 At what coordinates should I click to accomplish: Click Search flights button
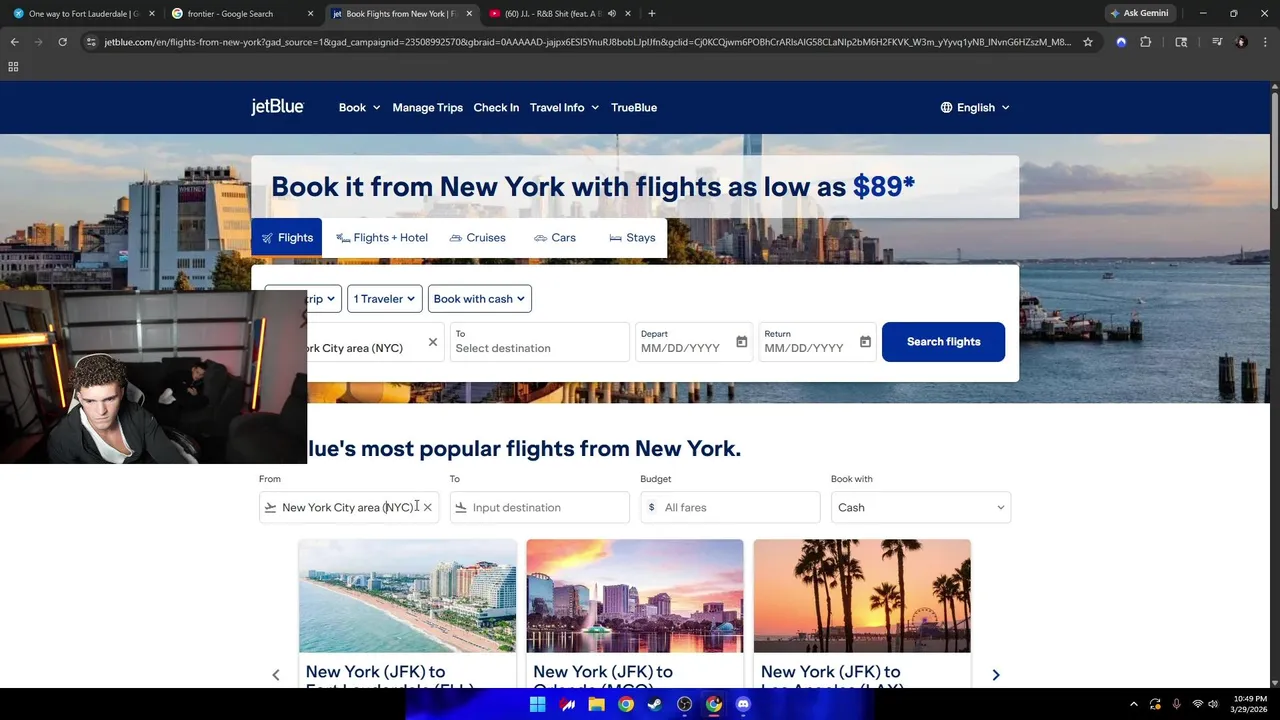click(x=943, y=342)
